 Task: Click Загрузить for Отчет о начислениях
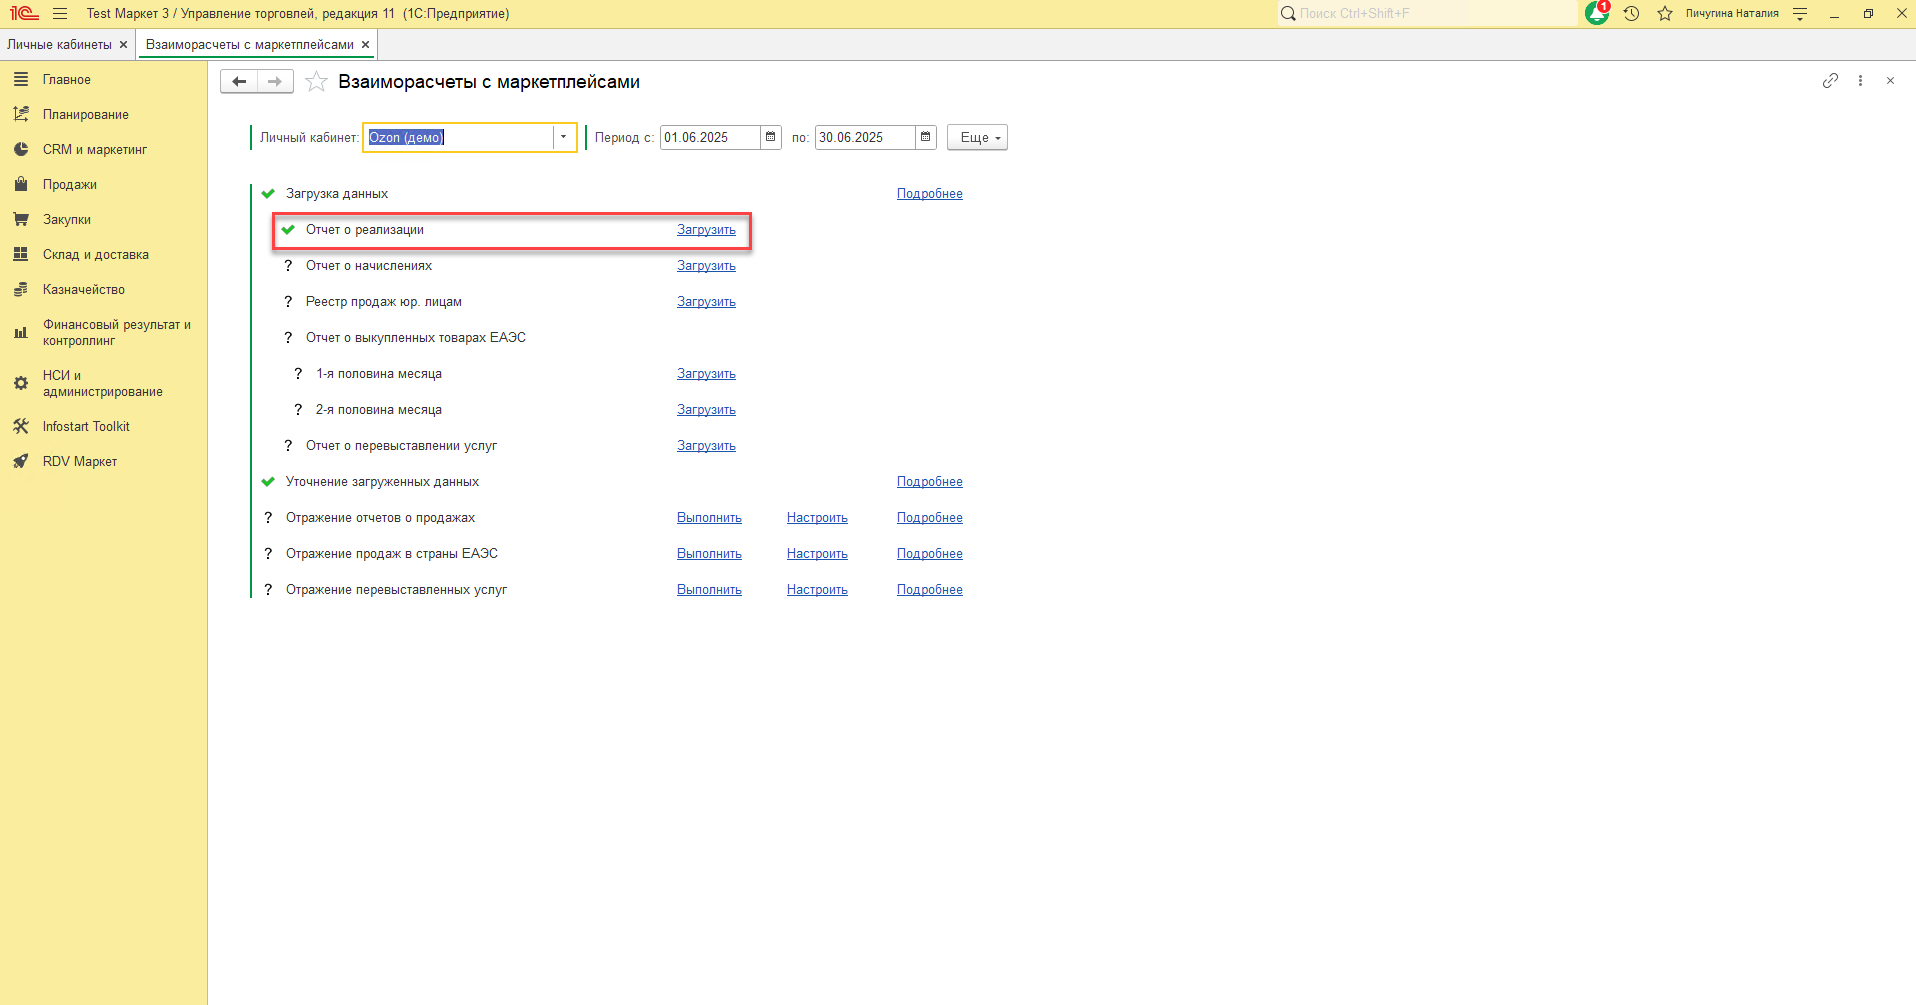click(x=706, y=266)
